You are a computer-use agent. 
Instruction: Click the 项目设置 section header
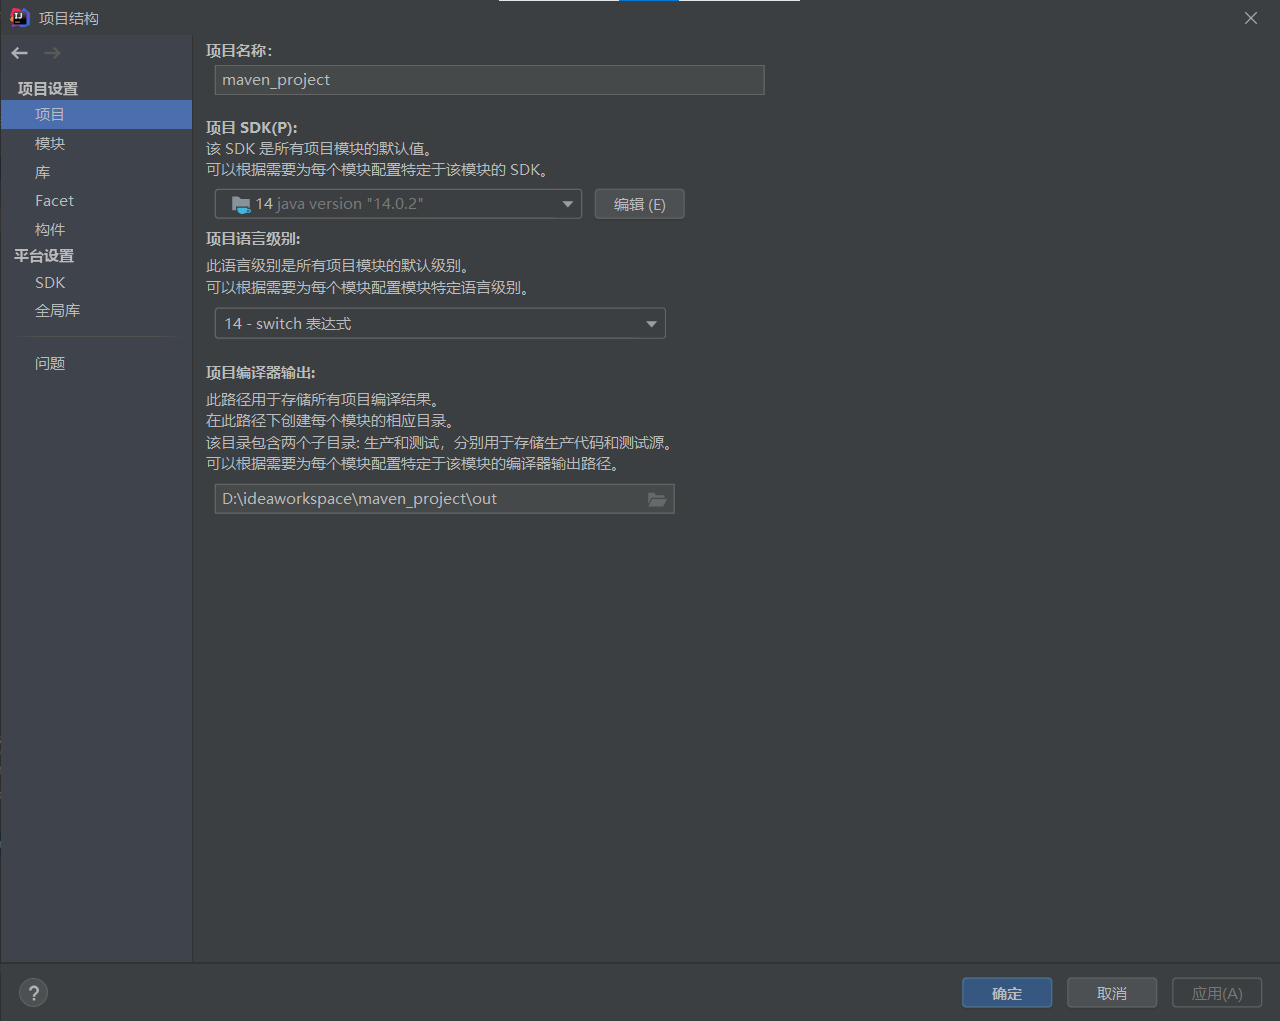48,89
